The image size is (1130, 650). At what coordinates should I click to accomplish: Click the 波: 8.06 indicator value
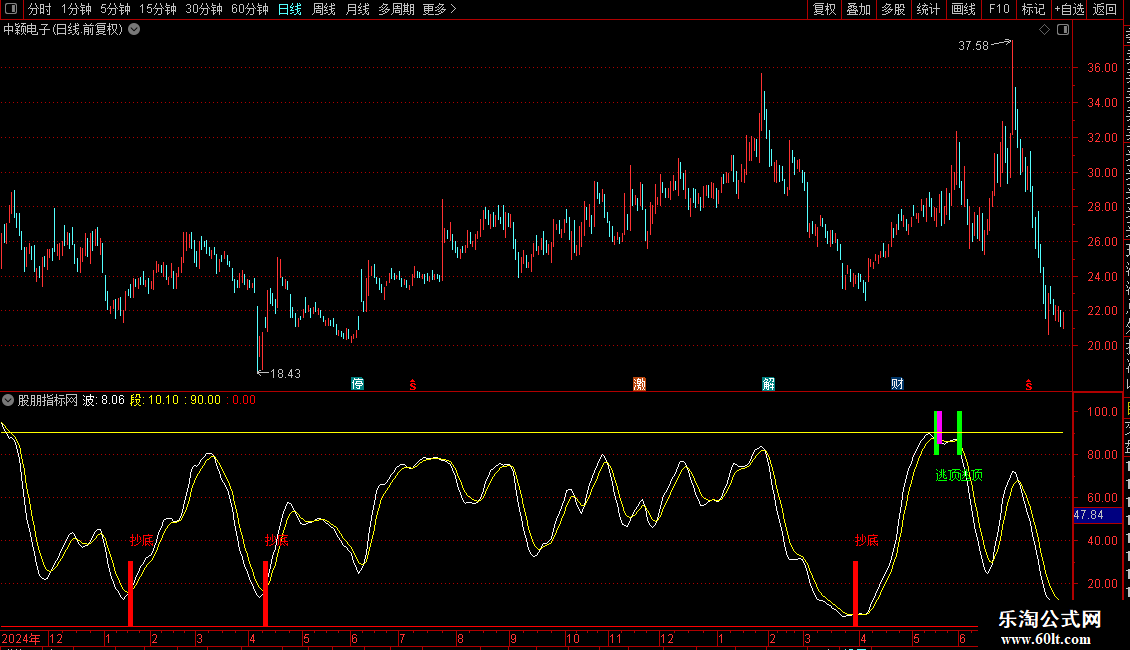(x=104, y=400)
